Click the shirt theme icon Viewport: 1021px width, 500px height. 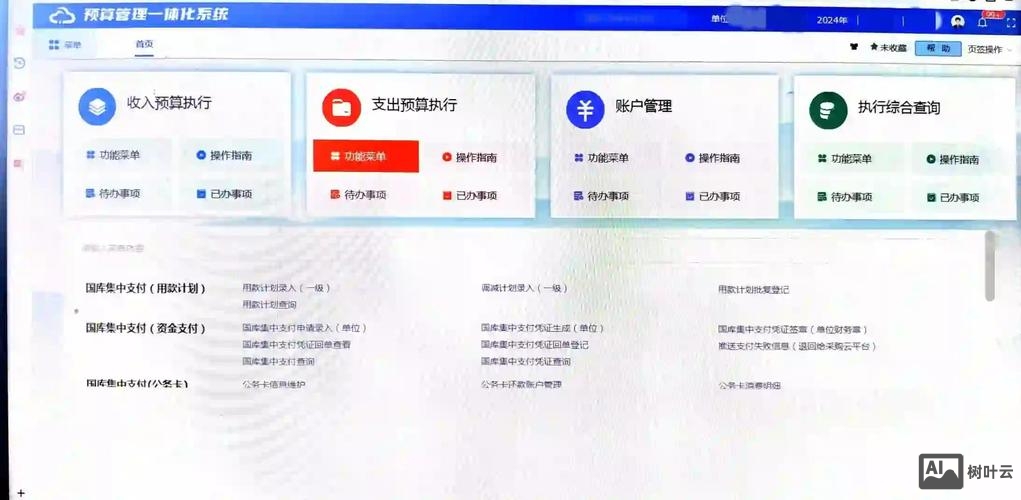(854, 48)
